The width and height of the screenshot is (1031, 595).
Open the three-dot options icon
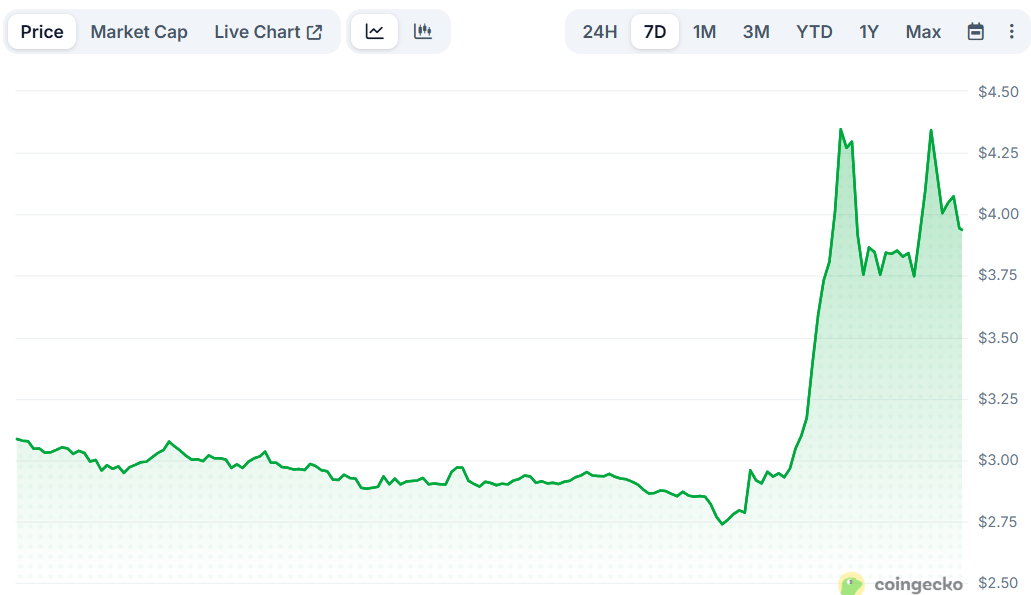coord(1013,31)
